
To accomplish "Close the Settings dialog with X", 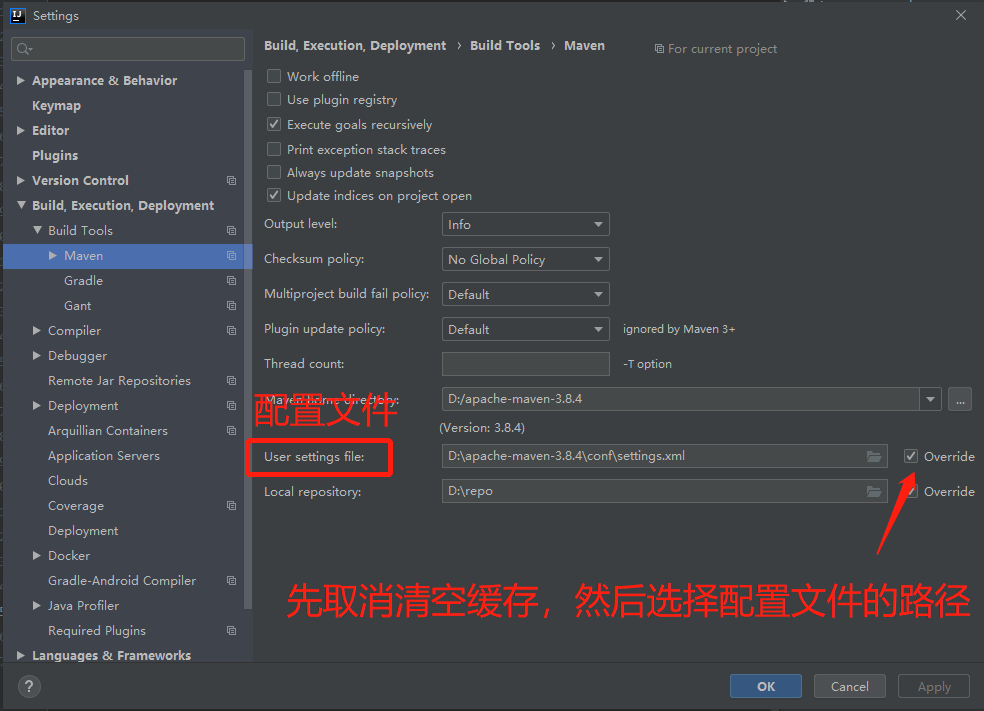I will (x=961, y=15).
